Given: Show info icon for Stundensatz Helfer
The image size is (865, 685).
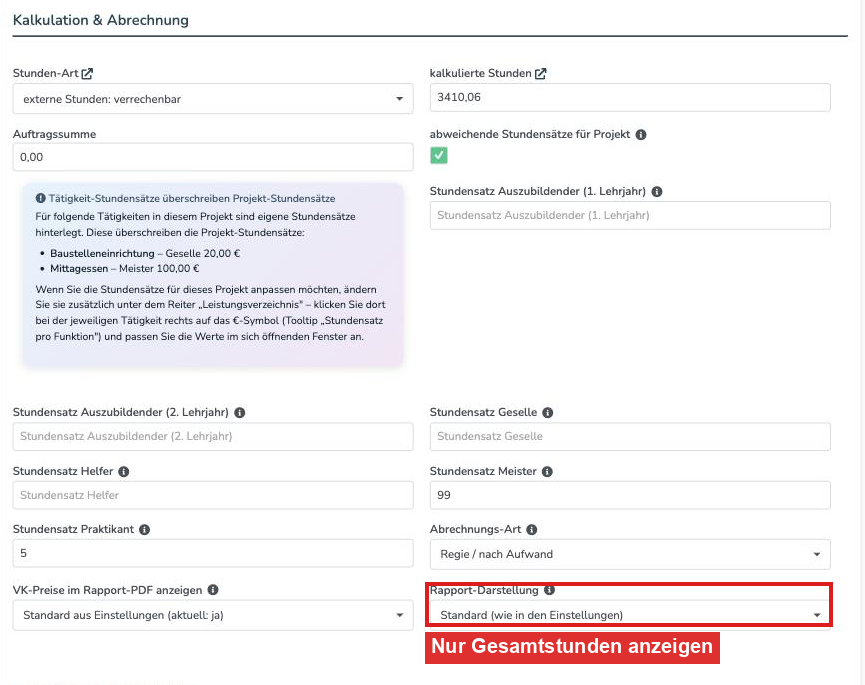Looking at the screenshot, I should tap(124, 472).
